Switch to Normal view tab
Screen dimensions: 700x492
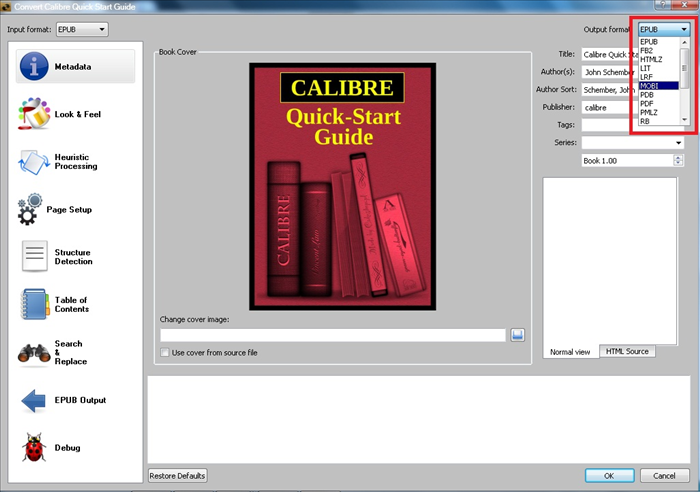click(x=570, y=352)
